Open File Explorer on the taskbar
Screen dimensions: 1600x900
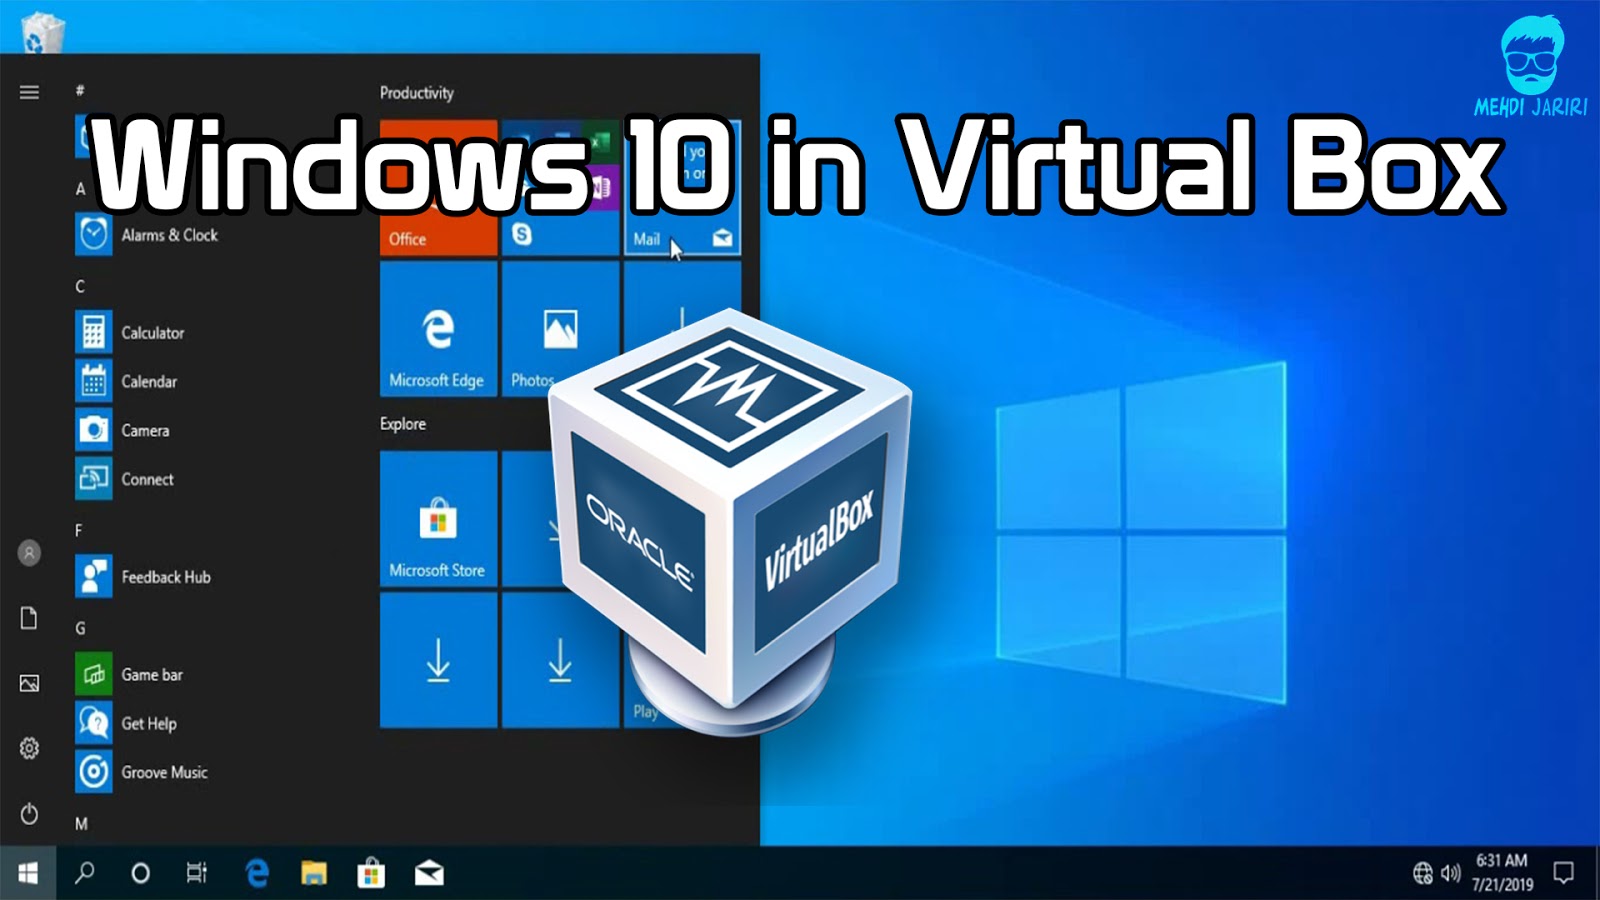point(314,873)
